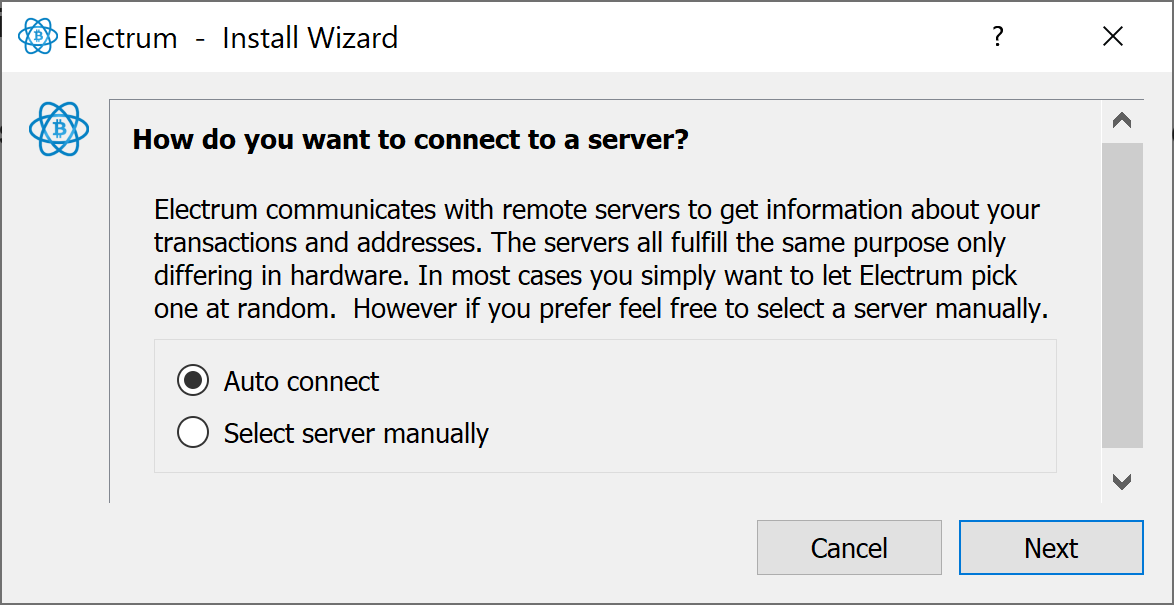Click the scroll up arrow
This screenshot has height=605, width=1174.
[x=1122, y=120]
